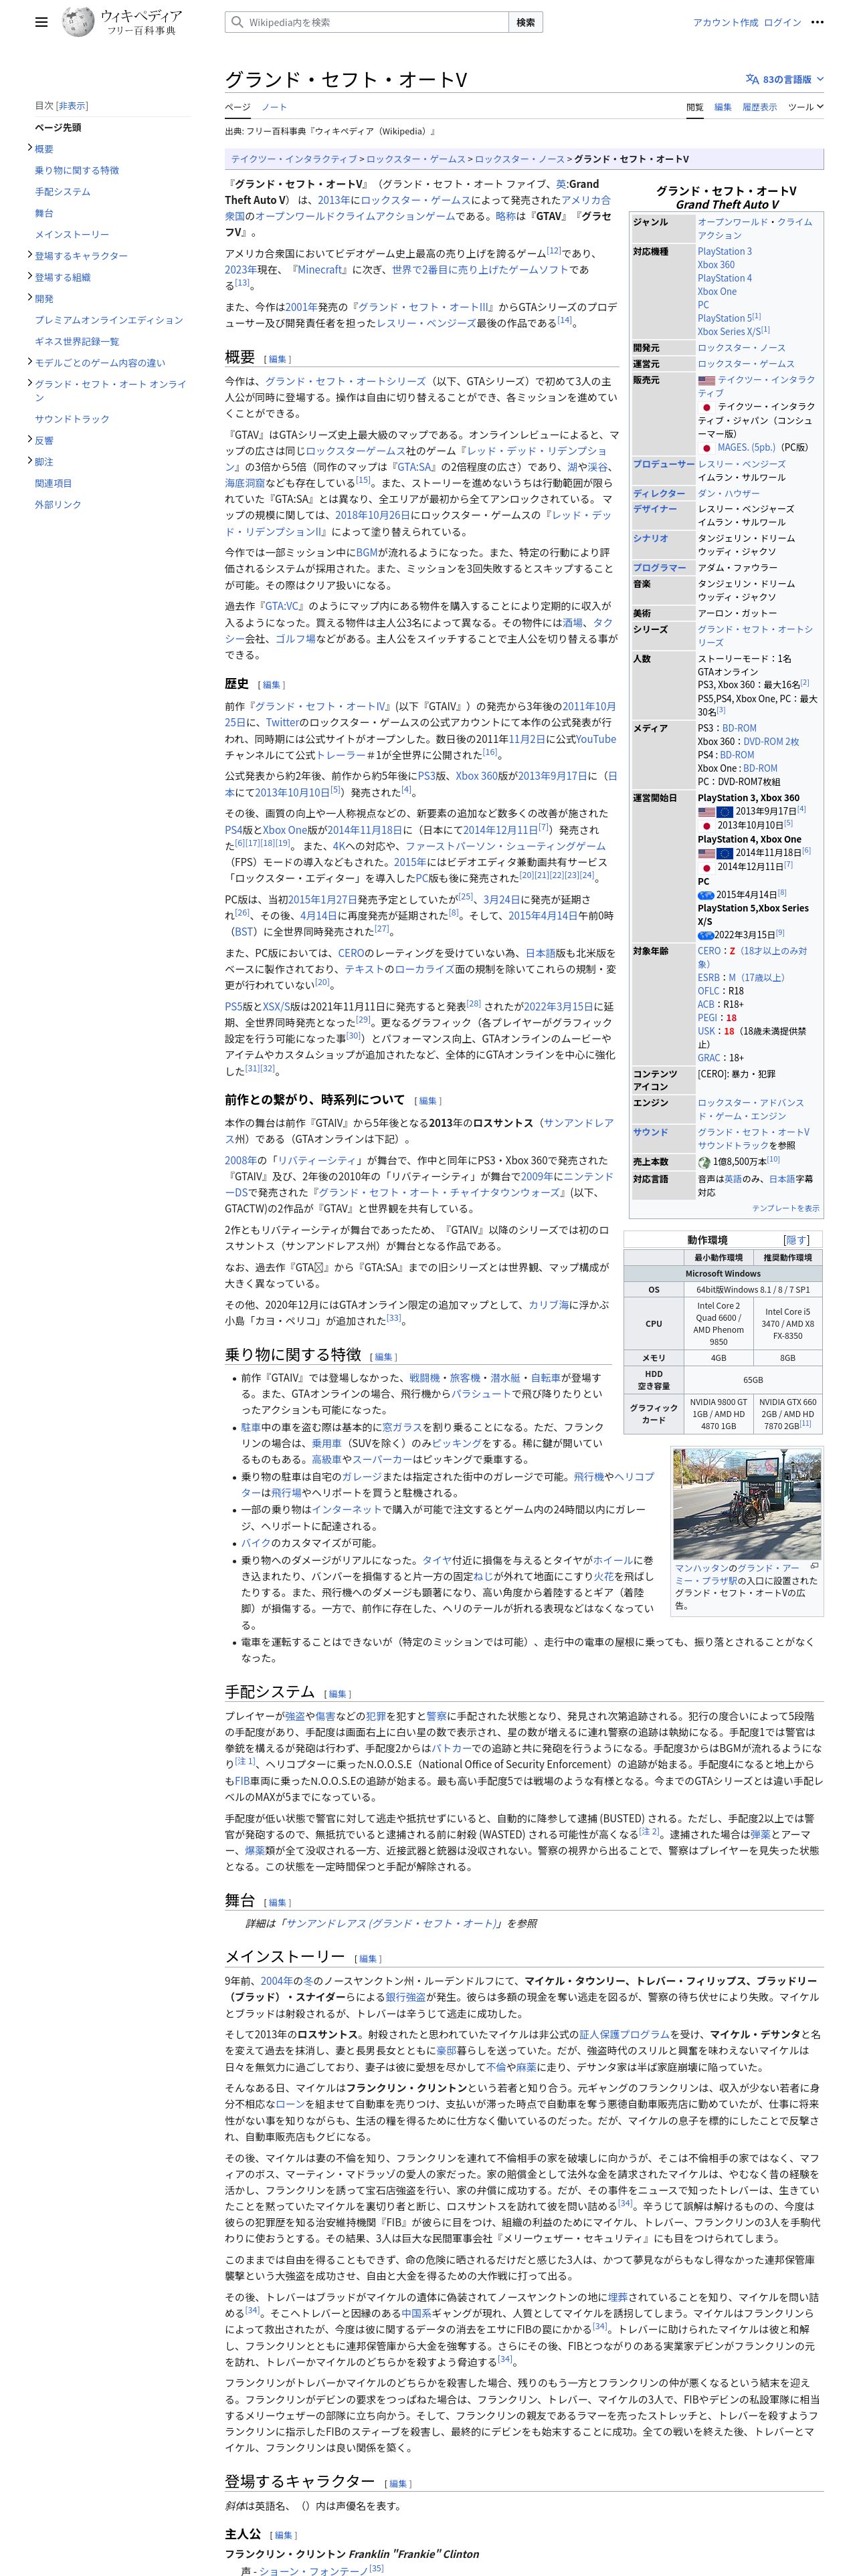Go to 外部リンク in sidebar contents
859x2576 pixels.
[58, 504]
